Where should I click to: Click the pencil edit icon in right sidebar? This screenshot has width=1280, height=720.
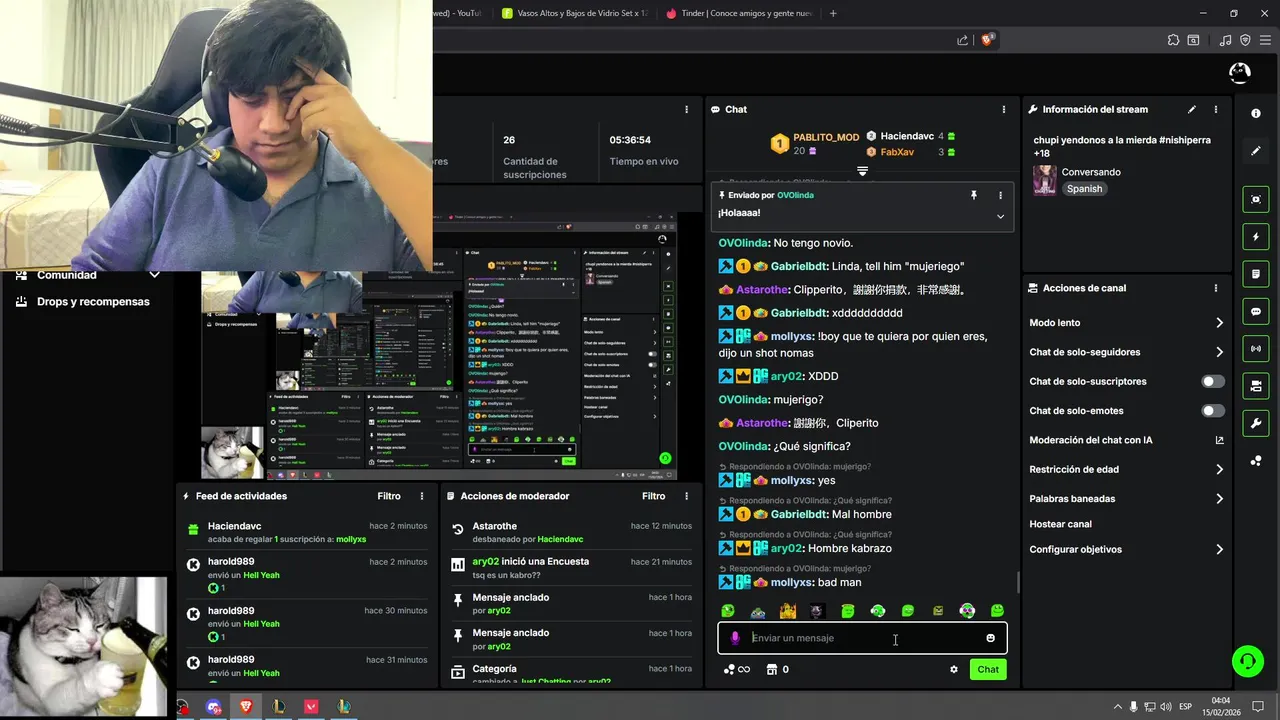(1256, 151)
